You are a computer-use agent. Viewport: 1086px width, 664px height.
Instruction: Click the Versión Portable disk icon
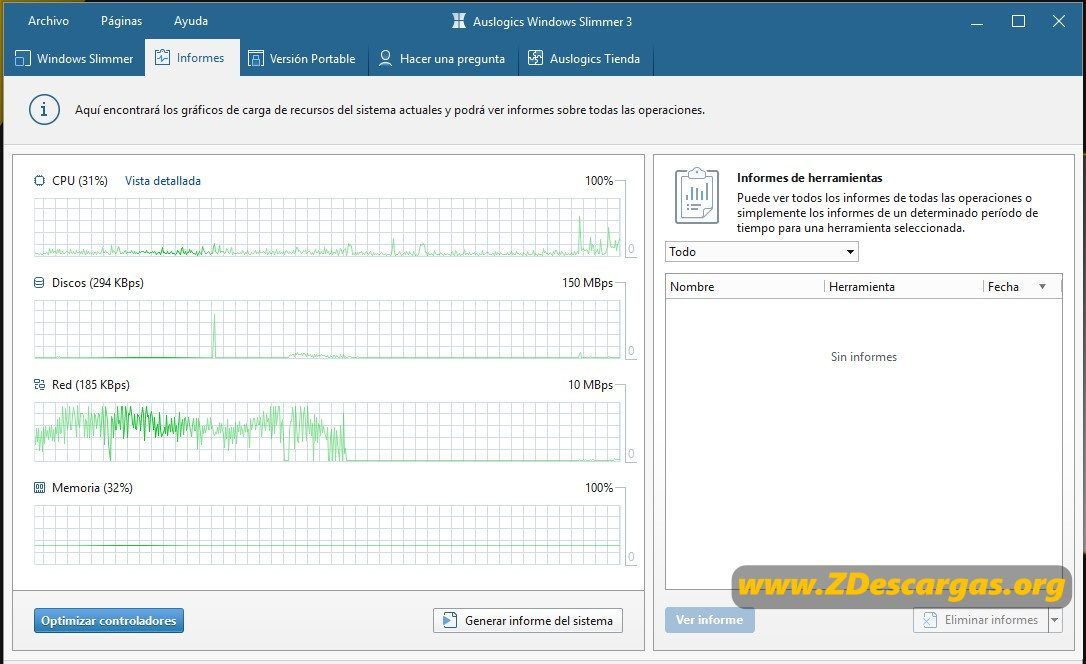click(256, 58)
